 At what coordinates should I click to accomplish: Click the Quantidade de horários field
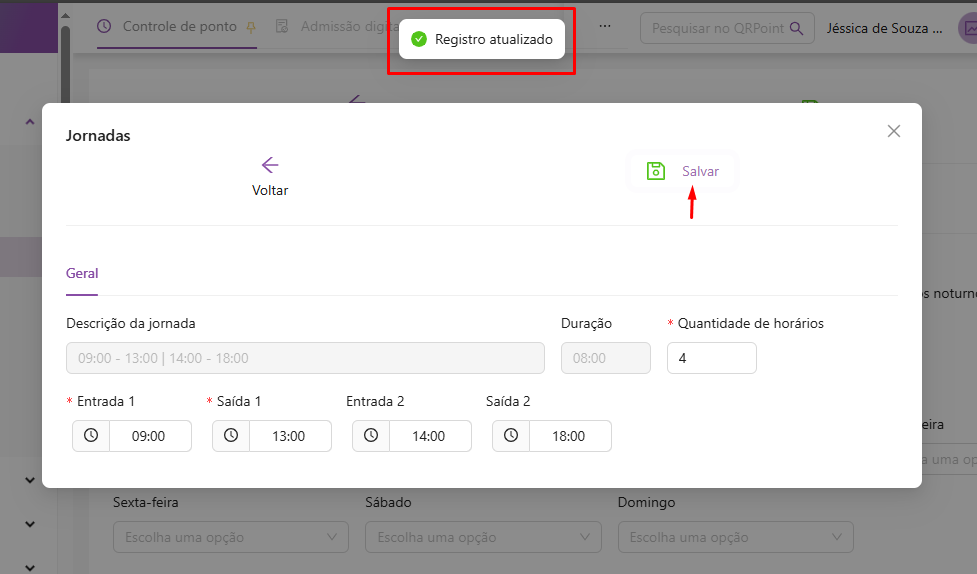711,358
